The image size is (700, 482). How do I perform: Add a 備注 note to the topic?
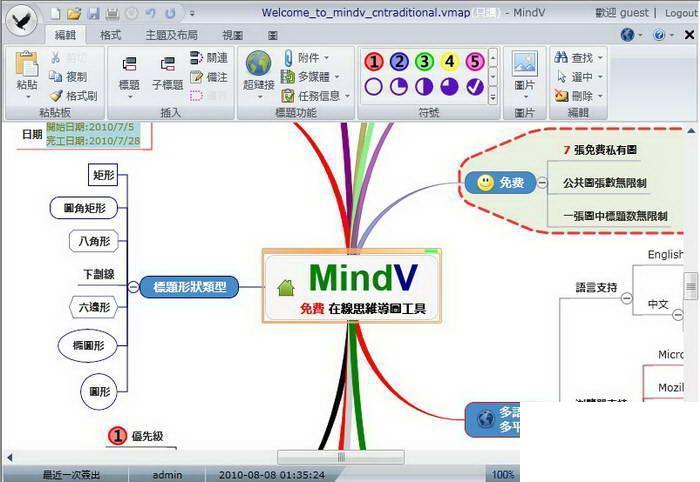(208, 77)
